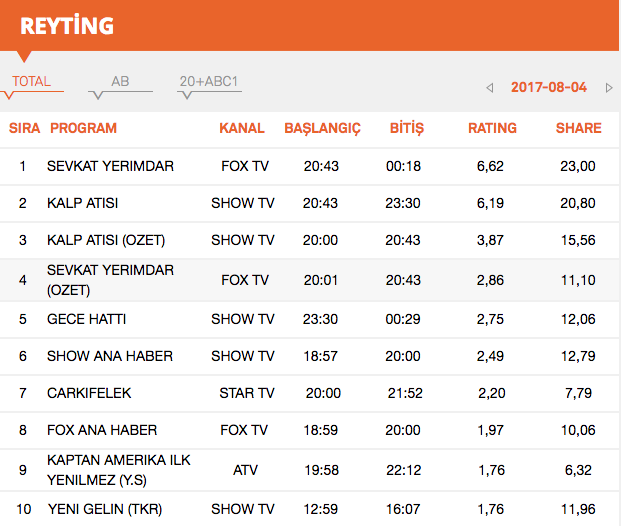This screenshot has height=526, width=621.
Task: Click the CARKIFELEK program entry
Action: (x=89, y=393)
